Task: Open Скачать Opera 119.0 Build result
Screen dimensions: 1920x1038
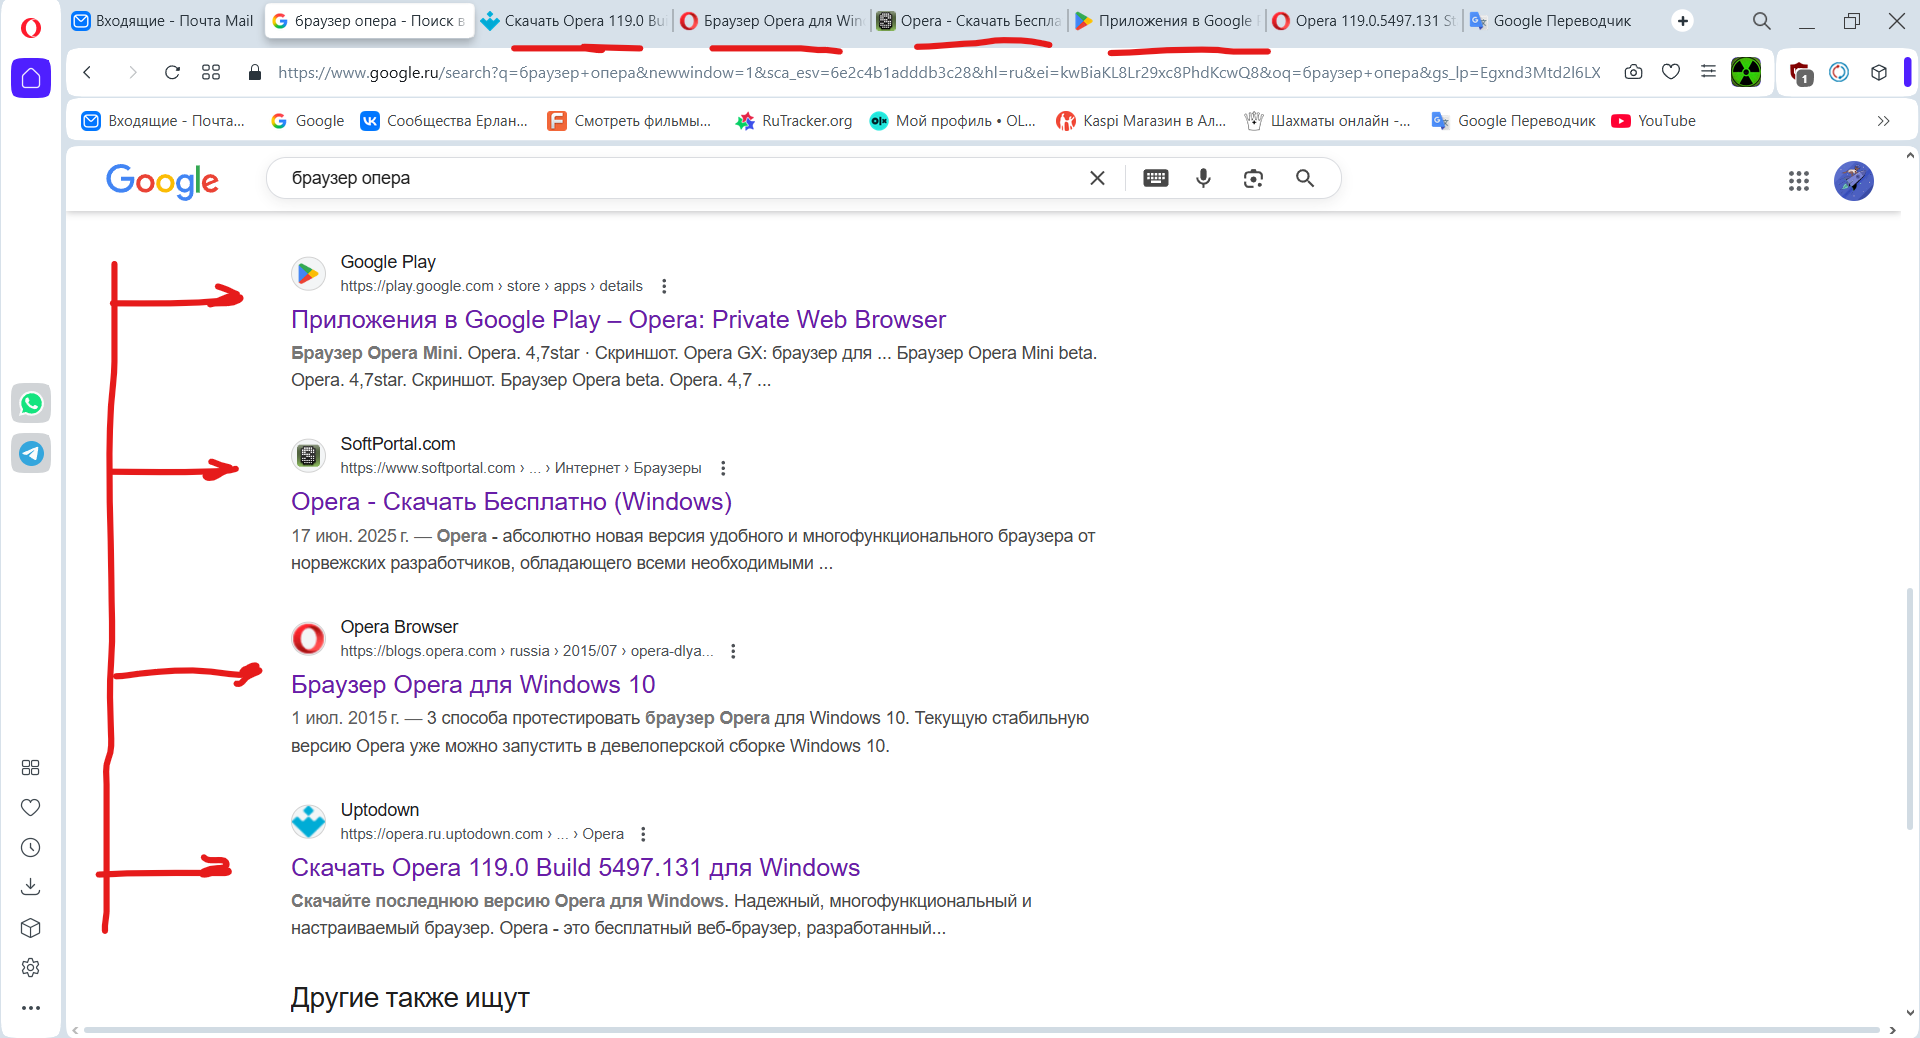Action: (575, 868)
